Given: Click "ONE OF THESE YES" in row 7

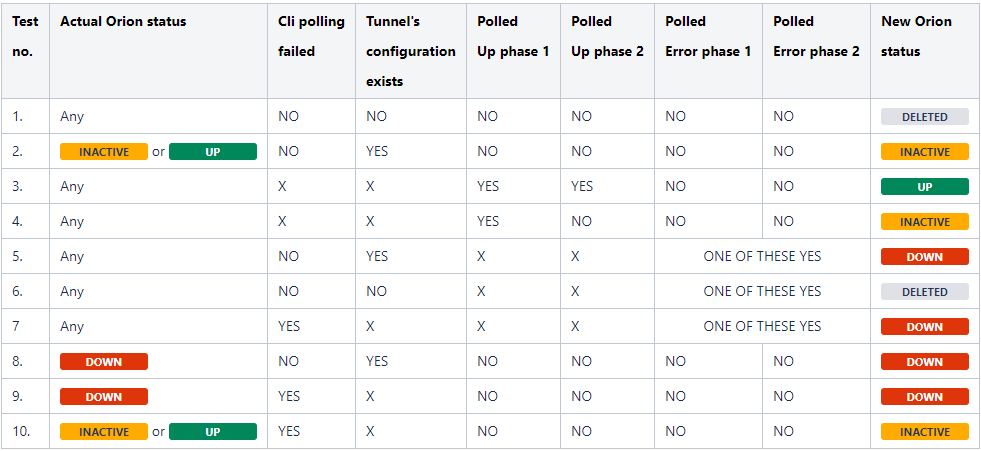Looking at the screenshot, I should [762, 326].
